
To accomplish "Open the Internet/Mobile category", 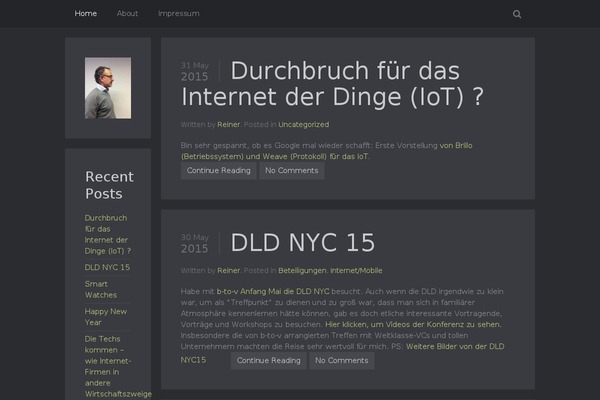I will point(356,270).
